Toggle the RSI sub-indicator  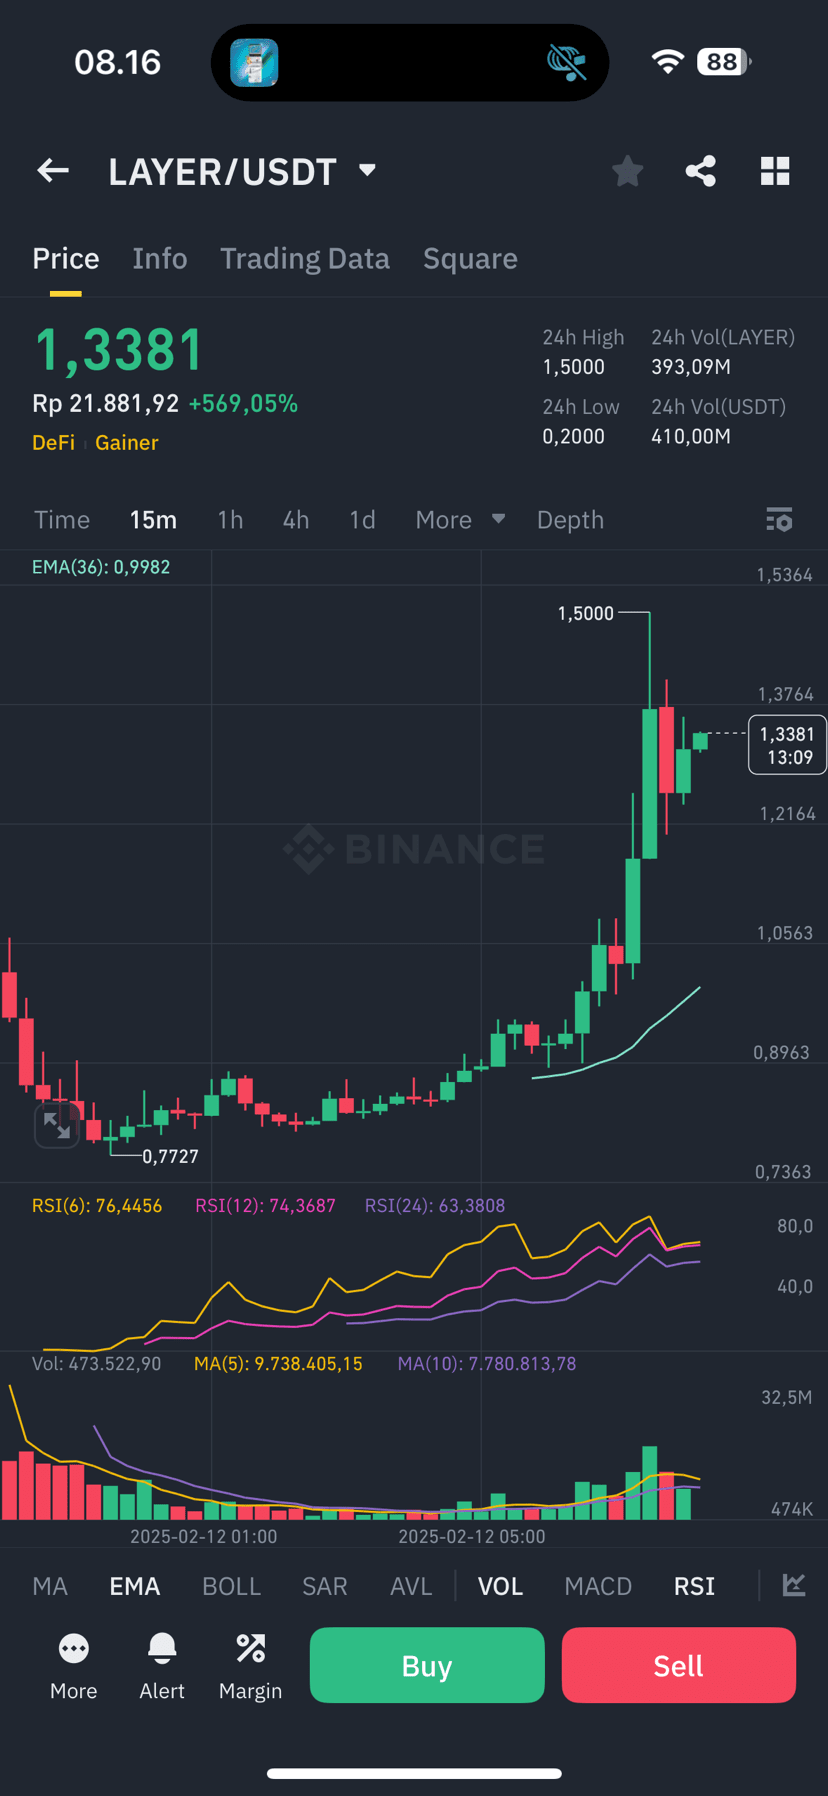pyautogui.click(x=694, y=1586)
